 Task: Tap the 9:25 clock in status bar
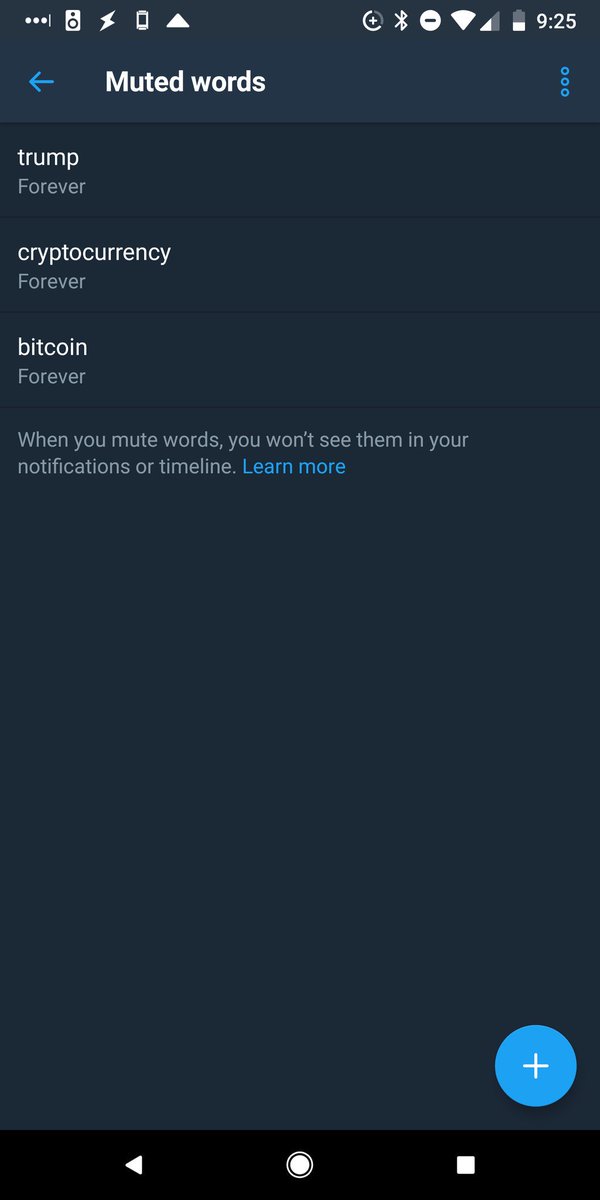(557, 20)
